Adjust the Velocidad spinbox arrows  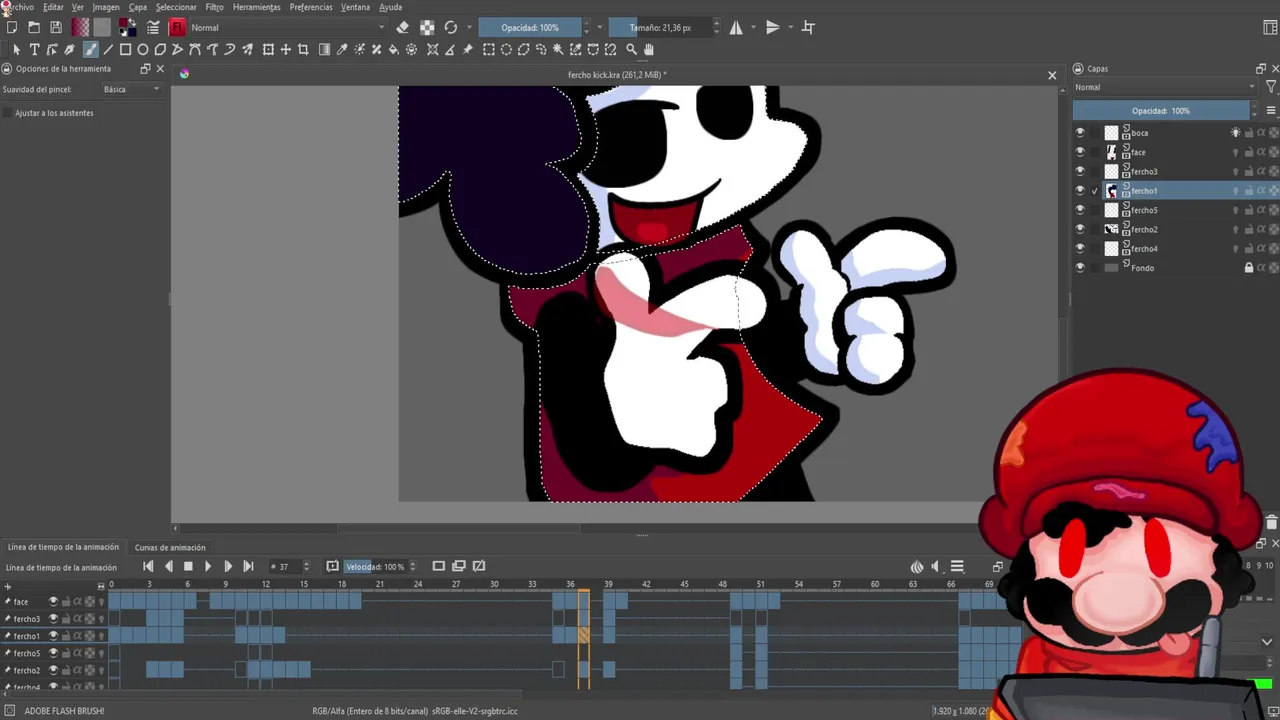(412, 567)
